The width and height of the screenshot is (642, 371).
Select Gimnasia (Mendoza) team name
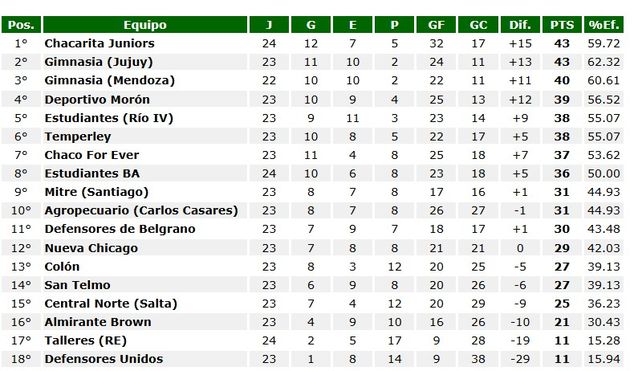[x=110, y=80]
